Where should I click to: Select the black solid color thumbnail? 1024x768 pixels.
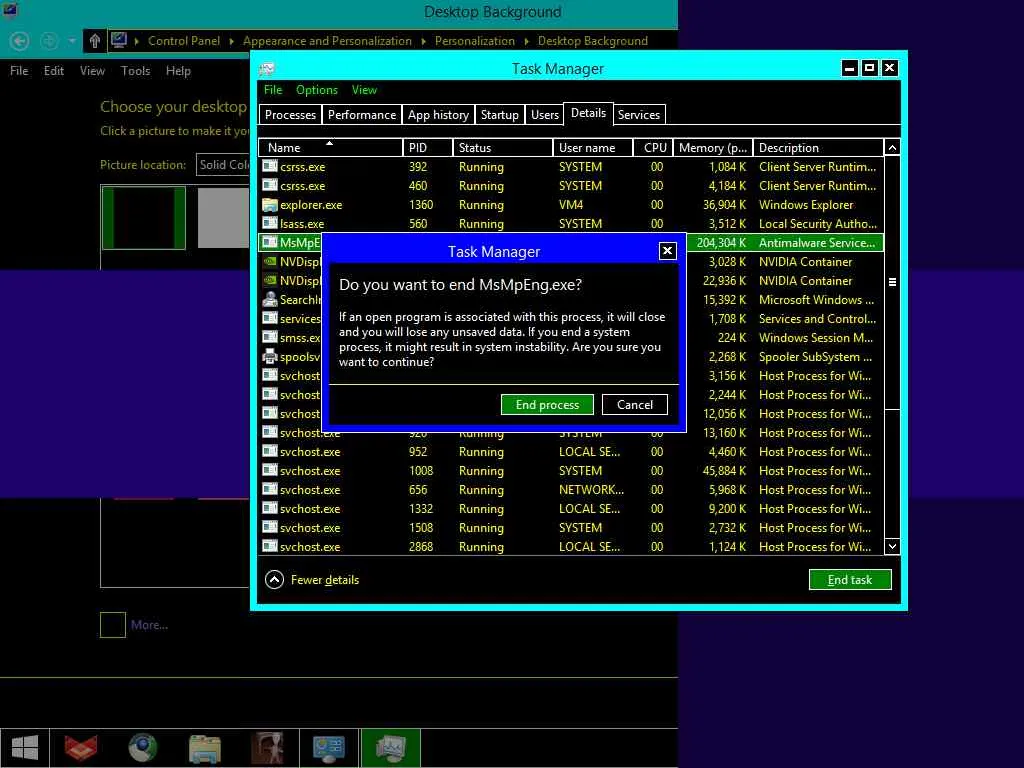(144, 217)
